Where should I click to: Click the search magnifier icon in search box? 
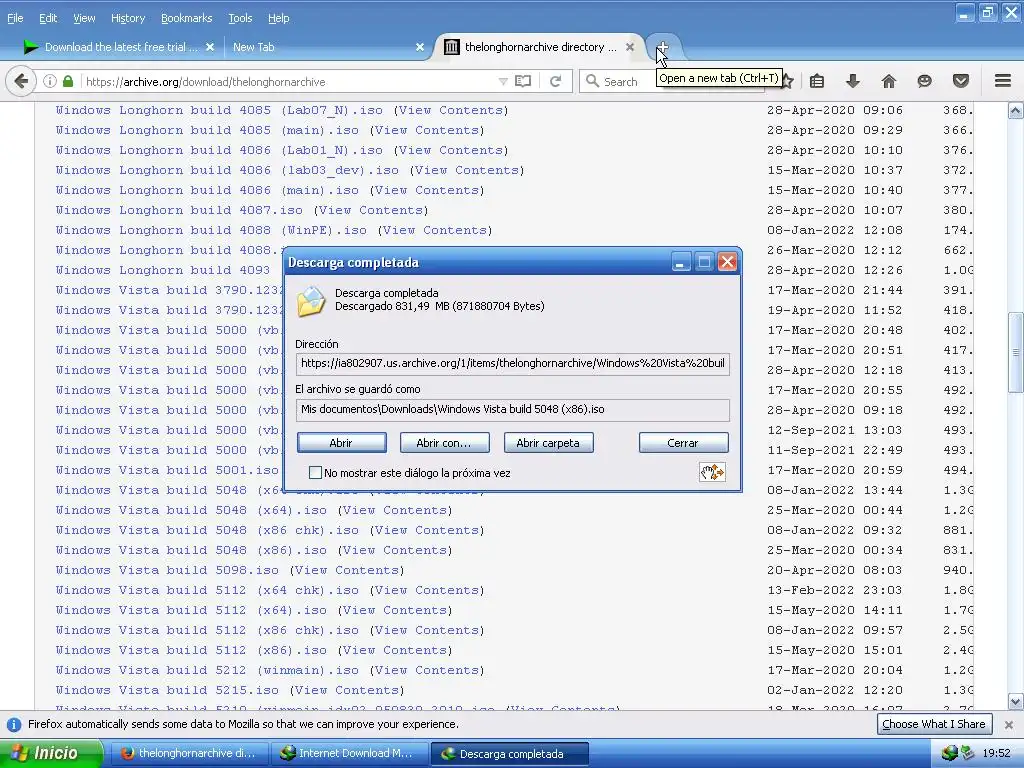tap(592, 81)
